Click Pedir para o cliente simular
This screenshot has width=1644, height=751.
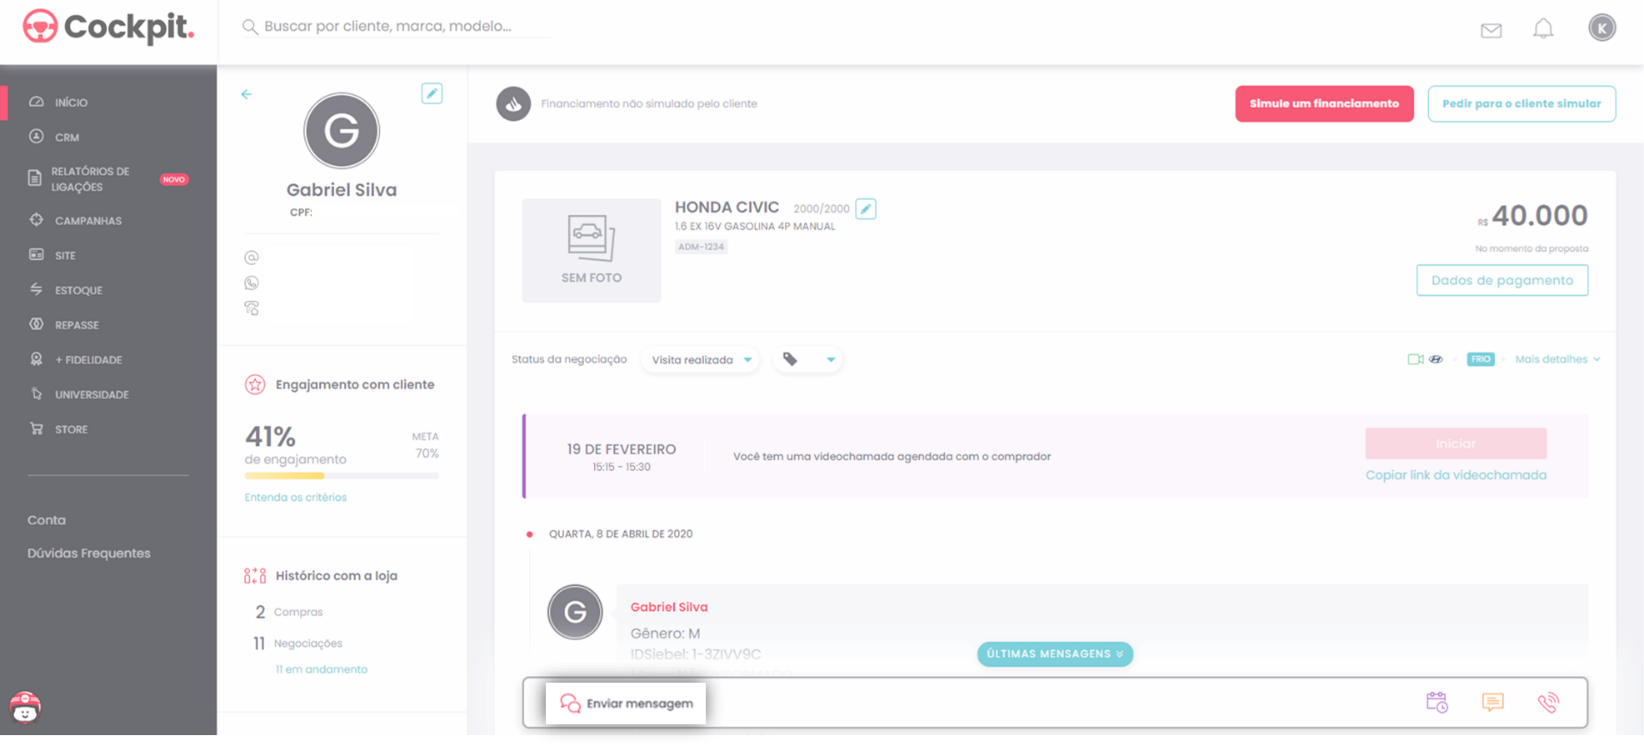tap(1521, 104)
